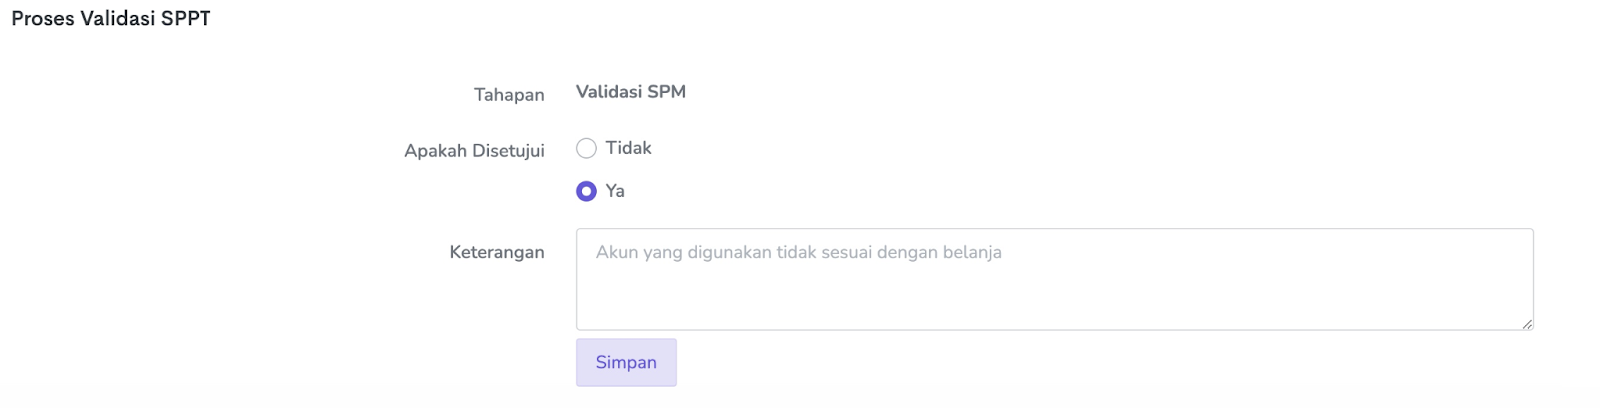Click the word SPPT in the heading
Viewport: 1600px width, 408px height.
click(186, 19)
